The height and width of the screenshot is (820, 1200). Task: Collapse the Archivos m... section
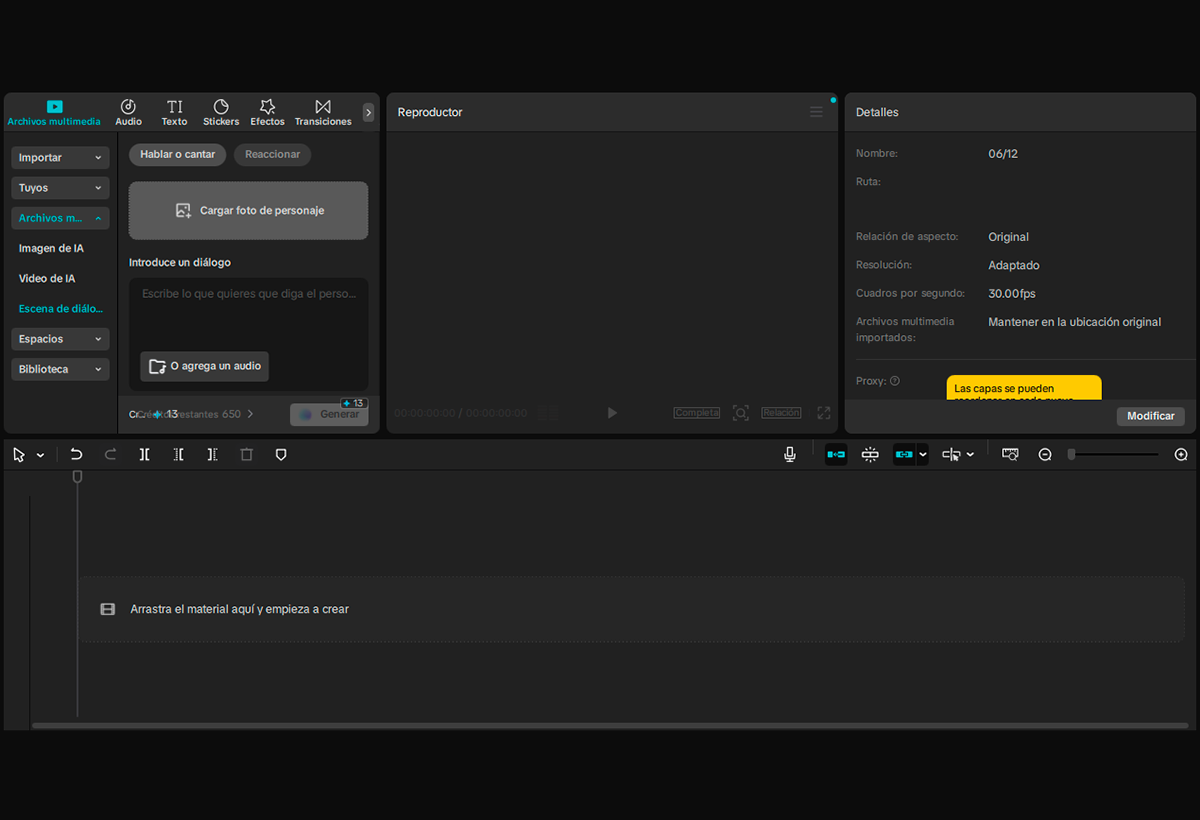[x=60, y=218]
